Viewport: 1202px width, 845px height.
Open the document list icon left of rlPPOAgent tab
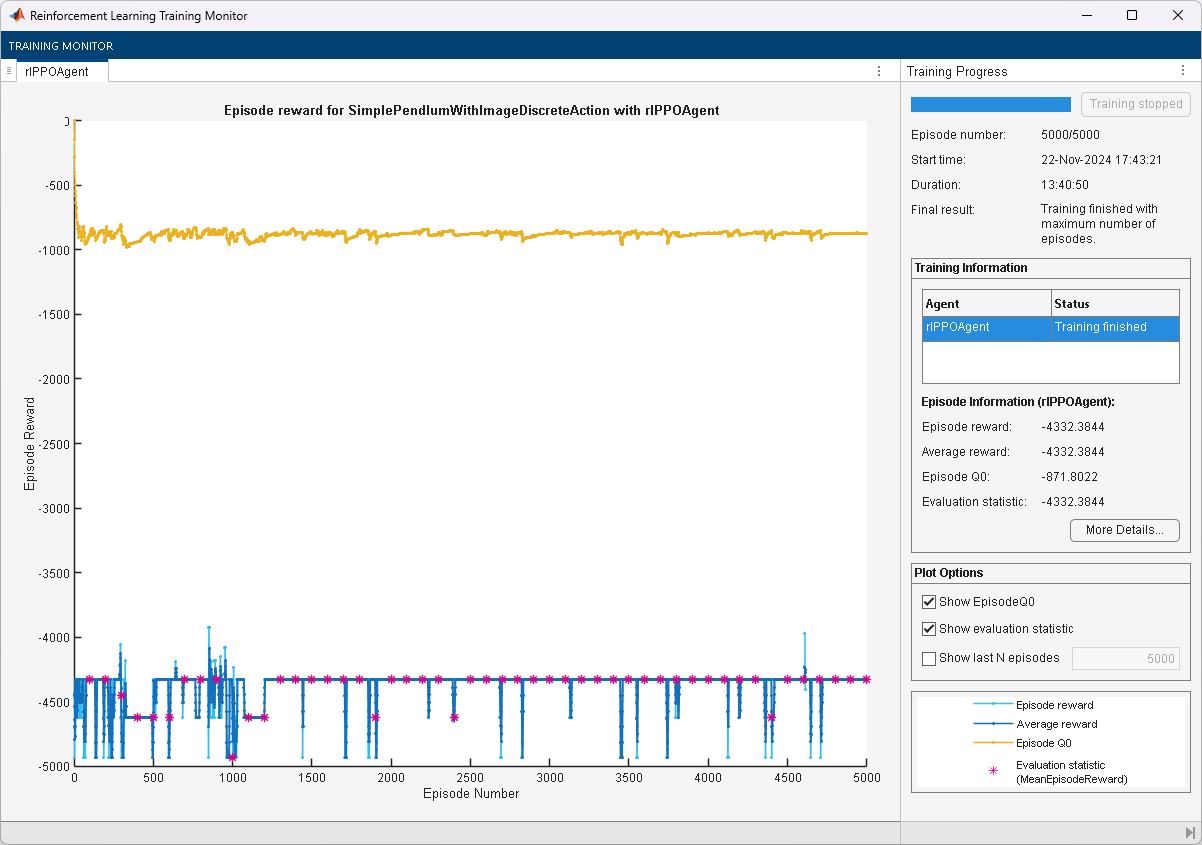coord(9,71)
